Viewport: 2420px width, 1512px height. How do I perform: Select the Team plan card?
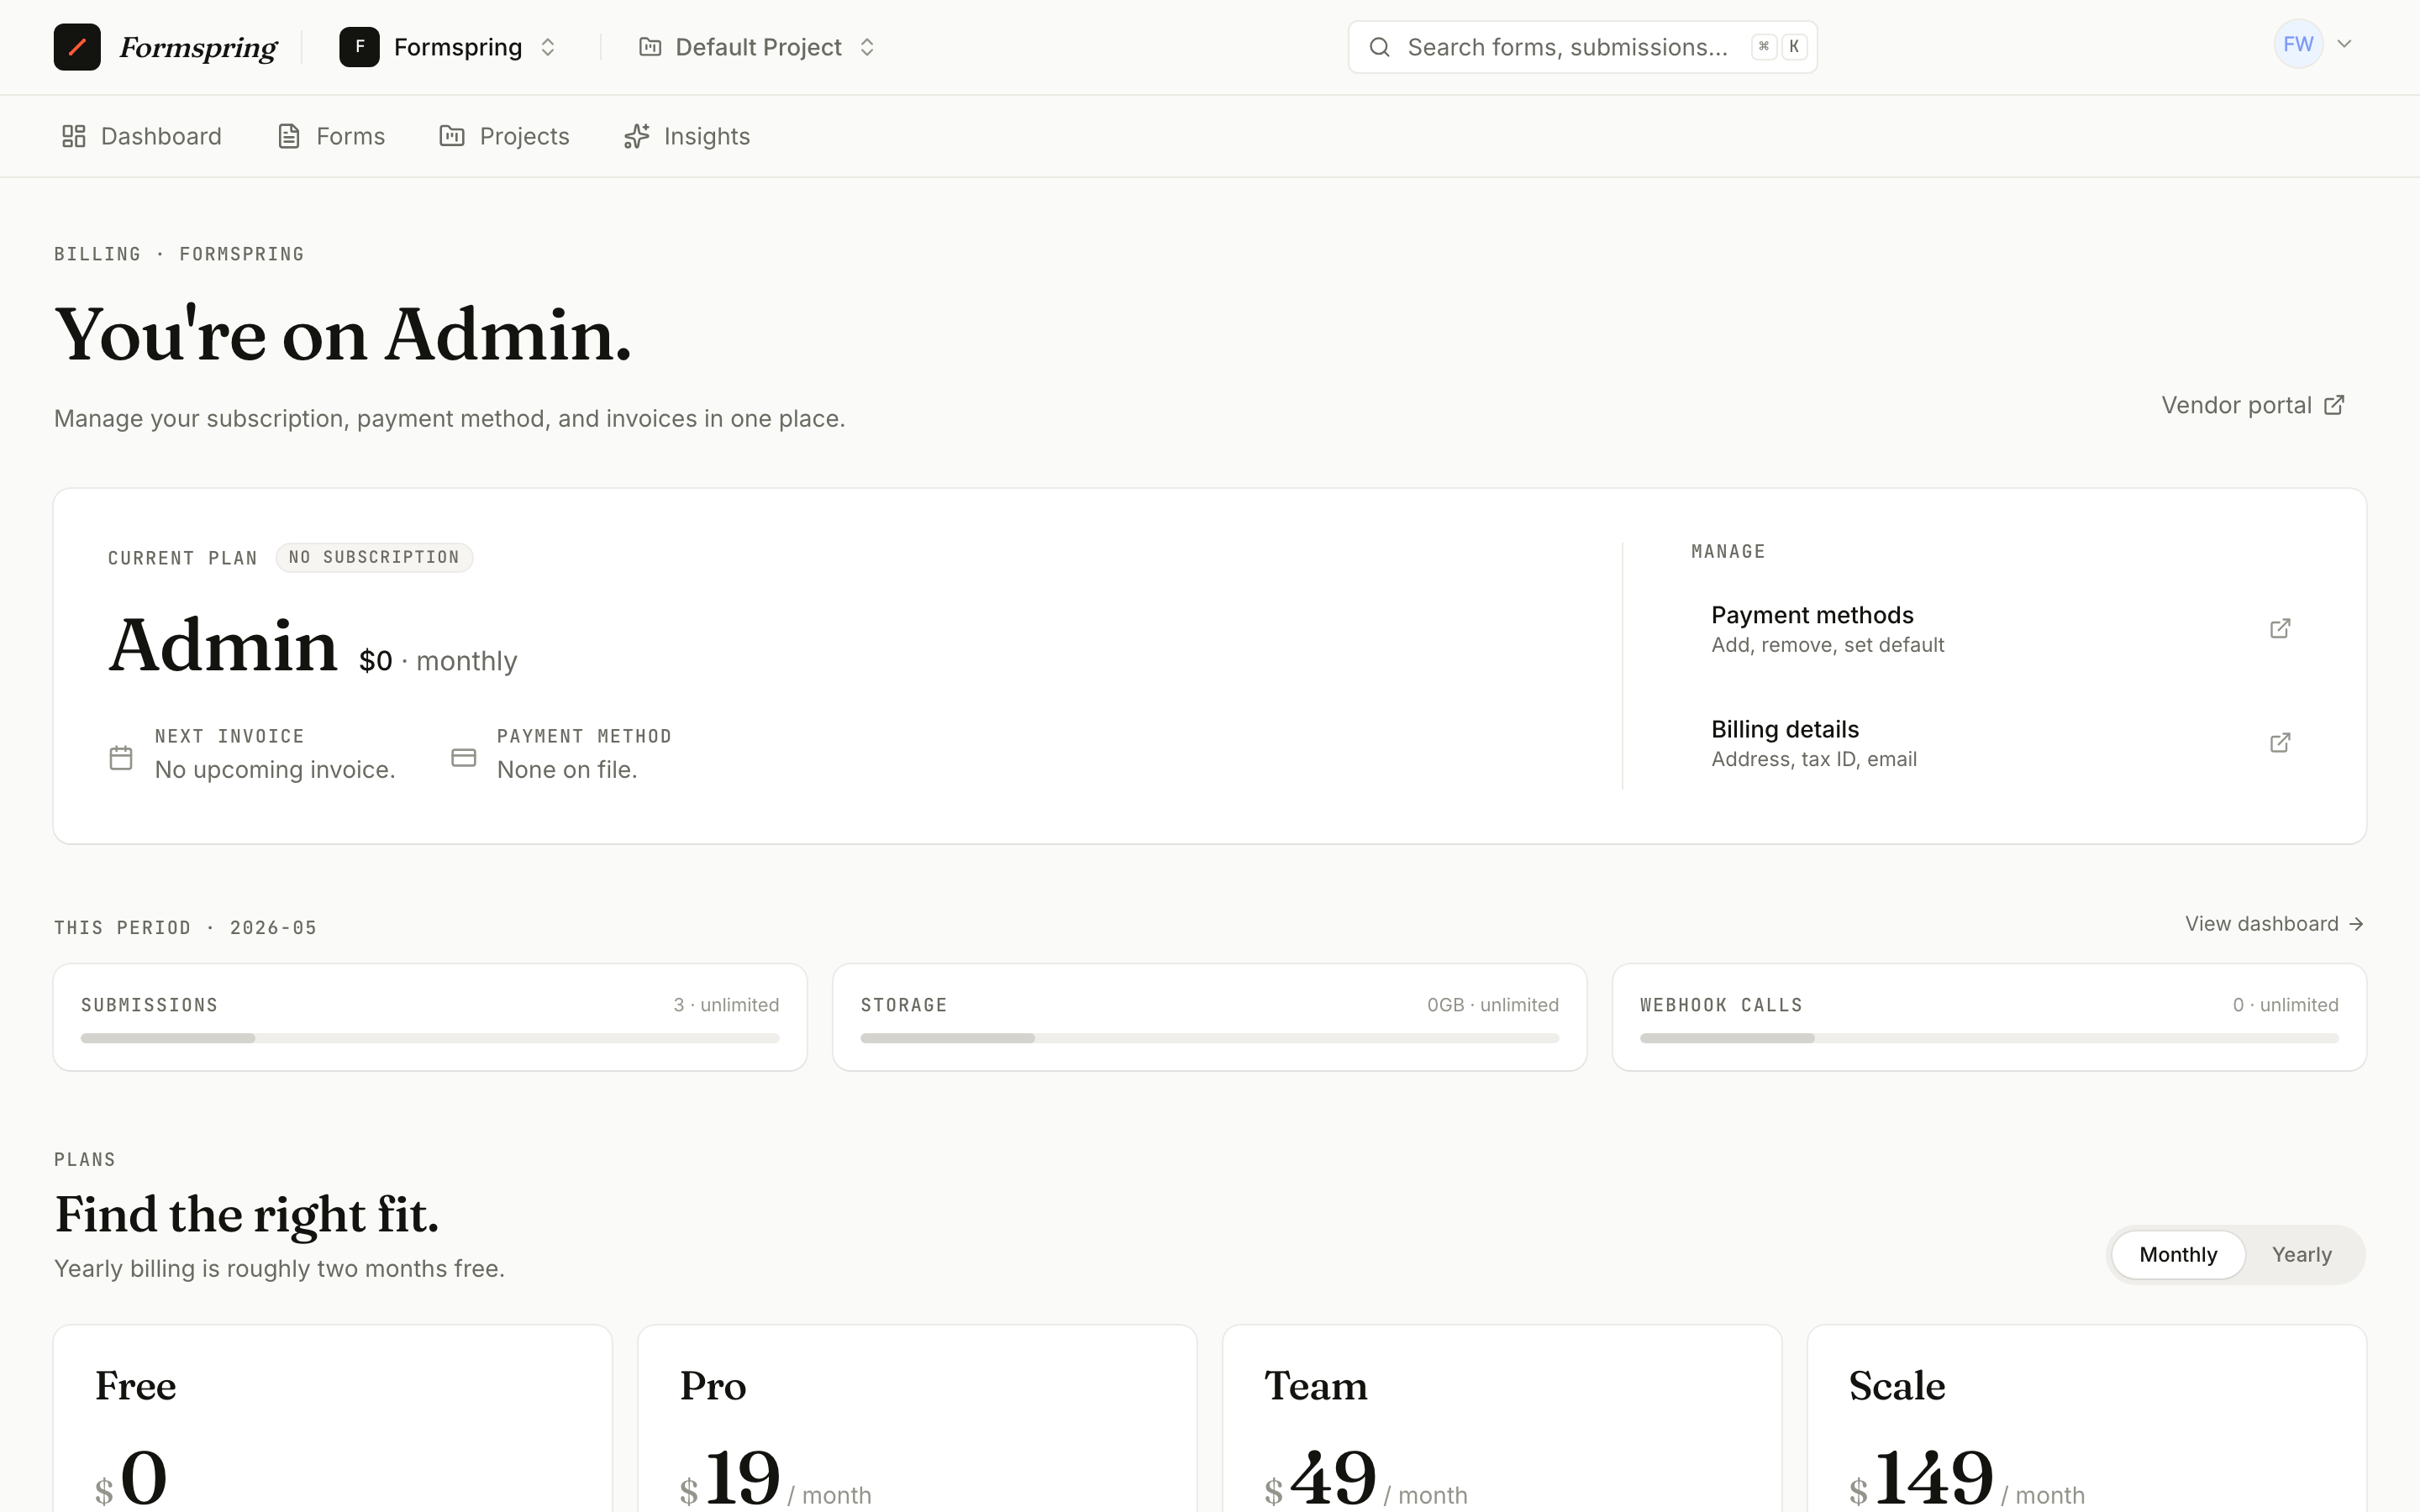click(1502, 1418)
